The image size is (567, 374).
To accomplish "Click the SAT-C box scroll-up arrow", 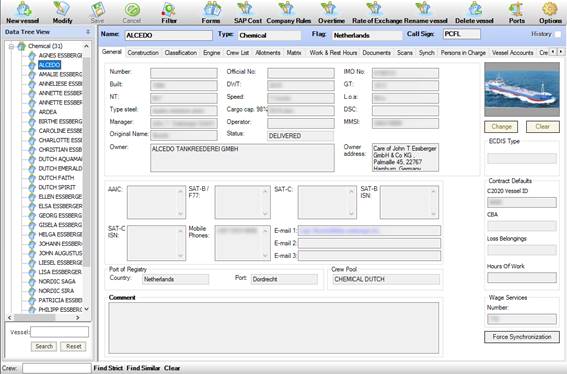I will coord(351,191).
